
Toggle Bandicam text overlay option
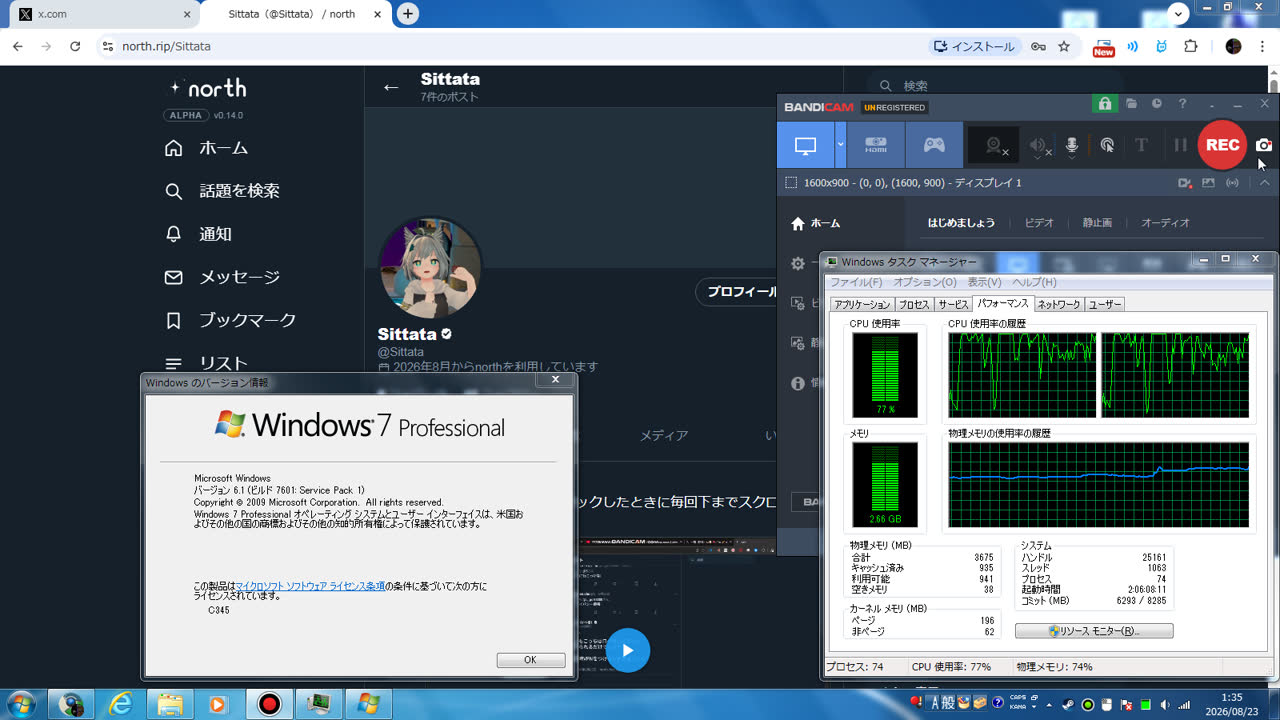tap(1141, 146)
